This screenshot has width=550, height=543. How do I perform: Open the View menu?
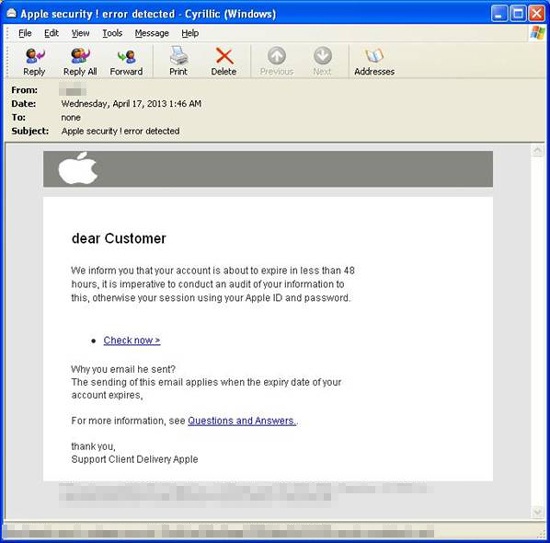point(80,33)
